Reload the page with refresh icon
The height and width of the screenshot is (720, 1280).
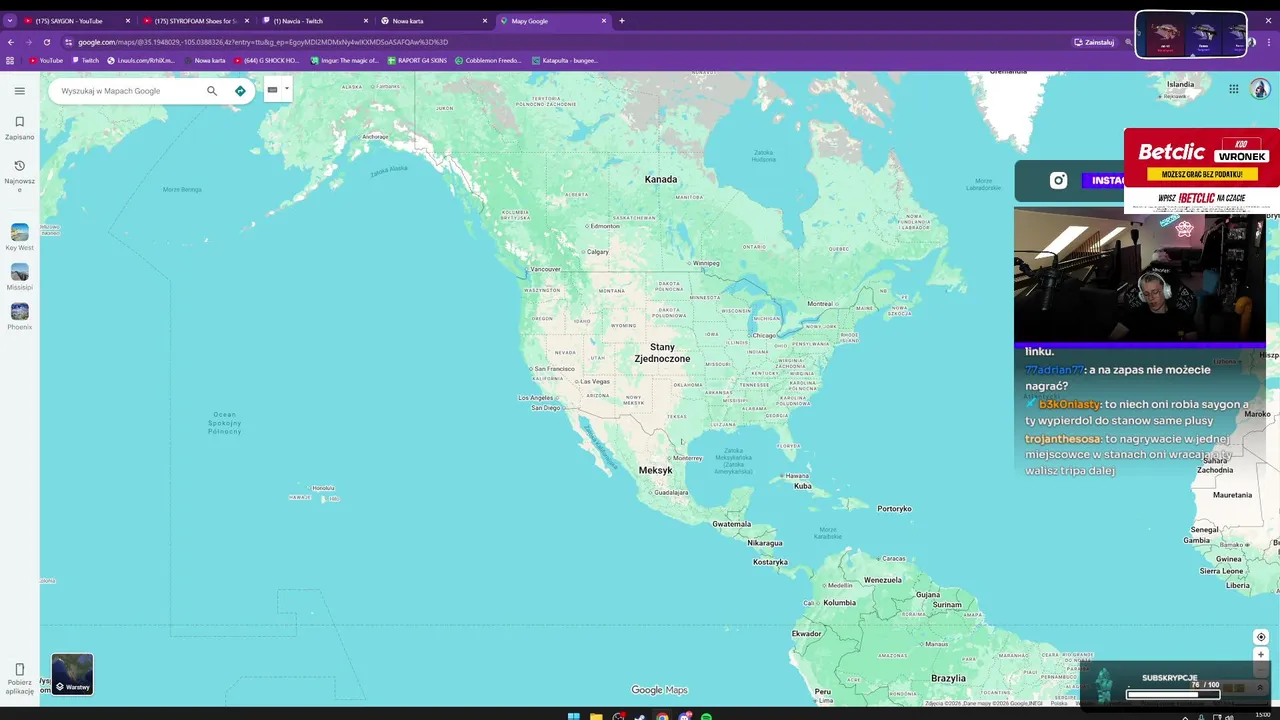tap(47, 42)
